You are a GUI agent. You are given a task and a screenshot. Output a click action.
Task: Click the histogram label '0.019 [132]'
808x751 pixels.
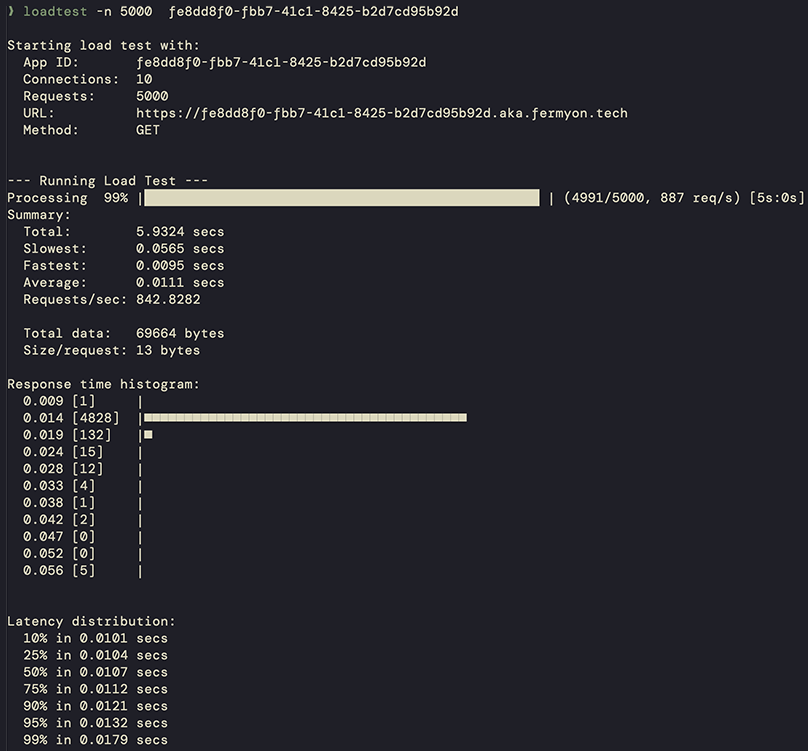(x=67, y=435)
